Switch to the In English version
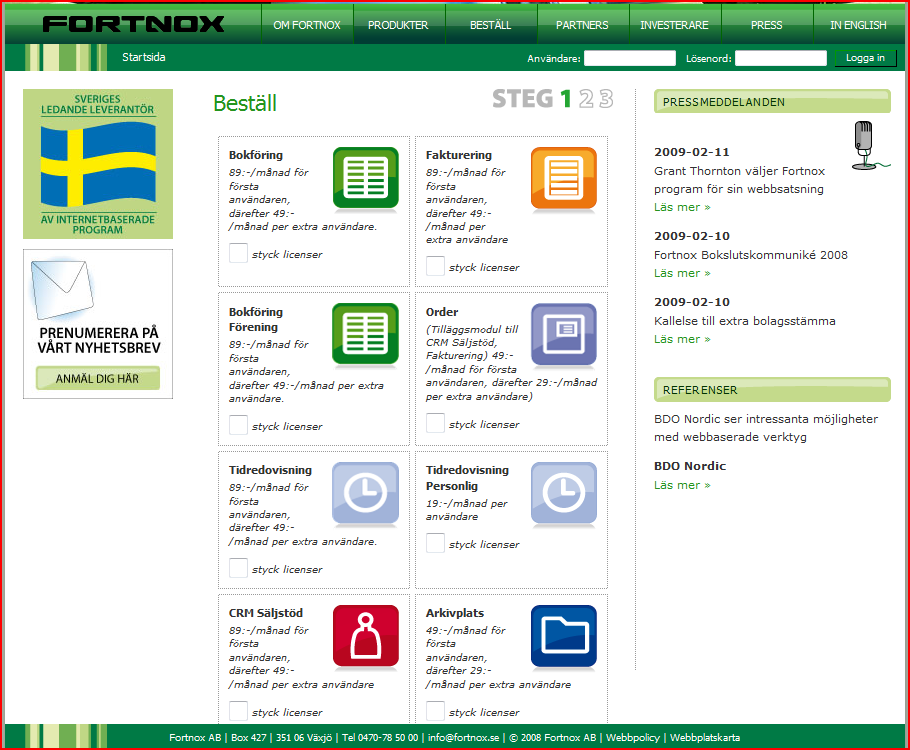Viewport: 910px width, 750px height. 858,25
